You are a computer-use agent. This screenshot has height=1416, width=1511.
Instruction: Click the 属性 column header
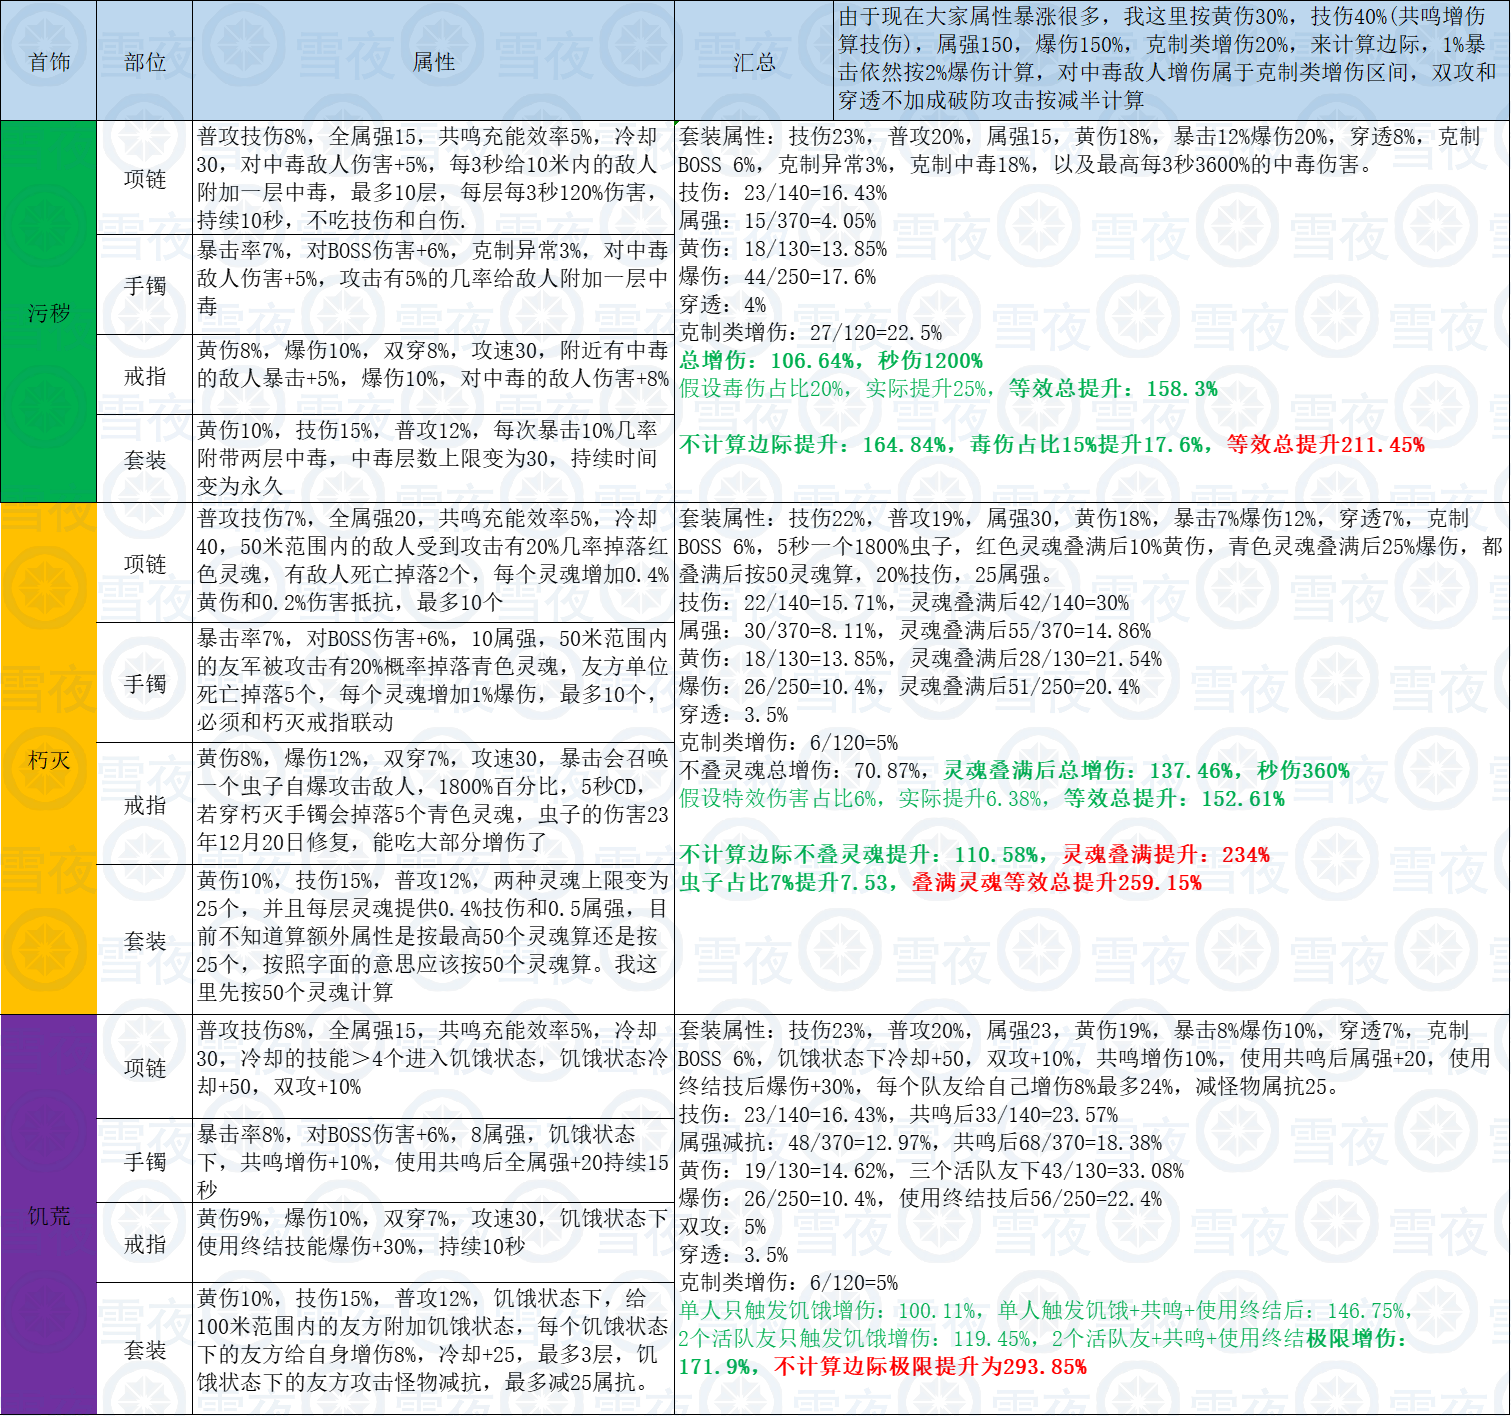pos(433,61)
